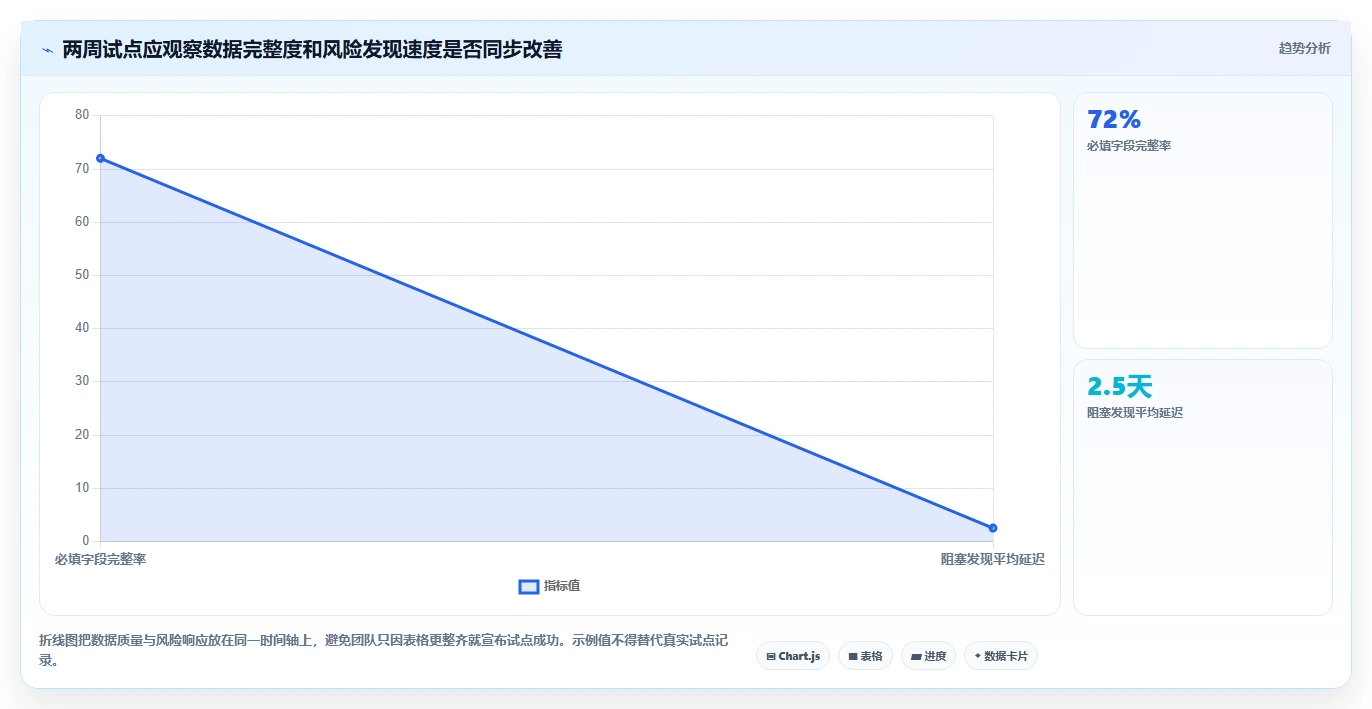Click the y-axis tick 50
Viewport: 1372px width, 709px height.
point(82,275)
